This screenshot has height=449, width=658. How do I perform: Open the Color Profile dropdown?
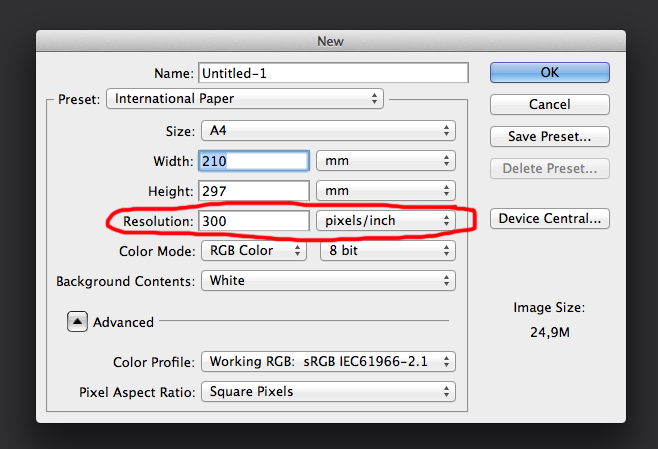coord(327,361)
